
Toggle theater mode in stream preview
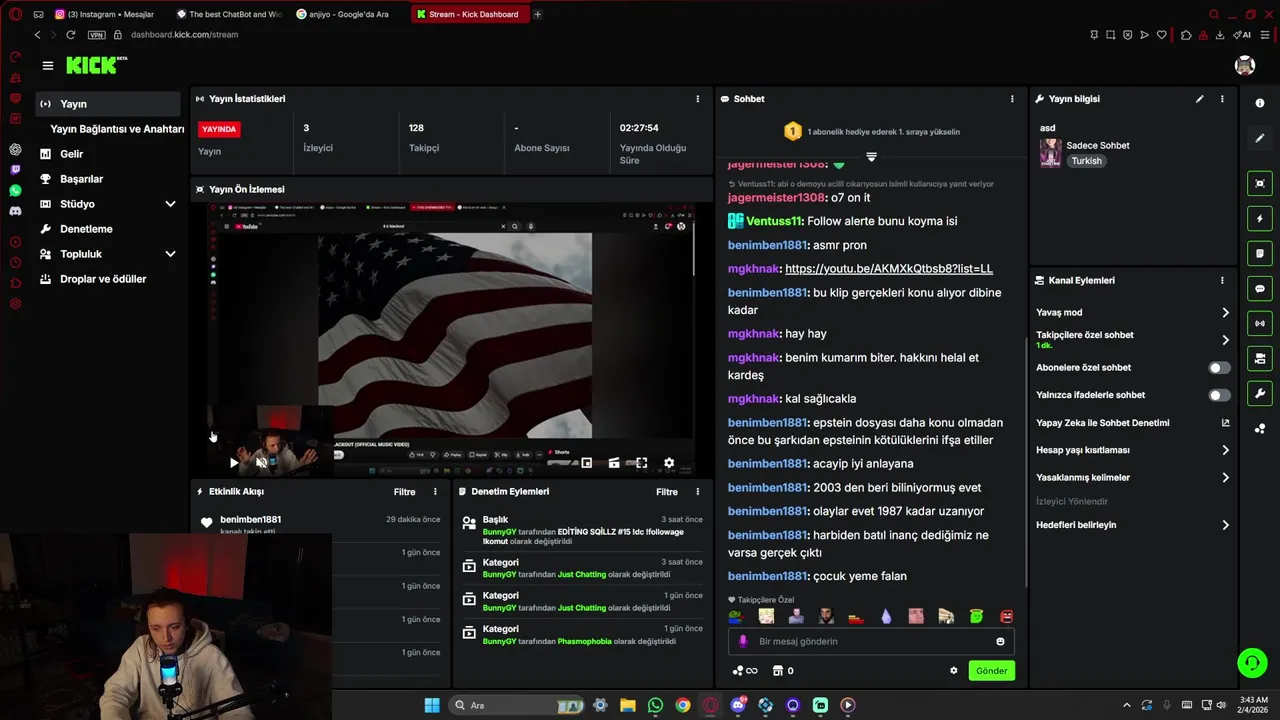(x=613, y=463)
